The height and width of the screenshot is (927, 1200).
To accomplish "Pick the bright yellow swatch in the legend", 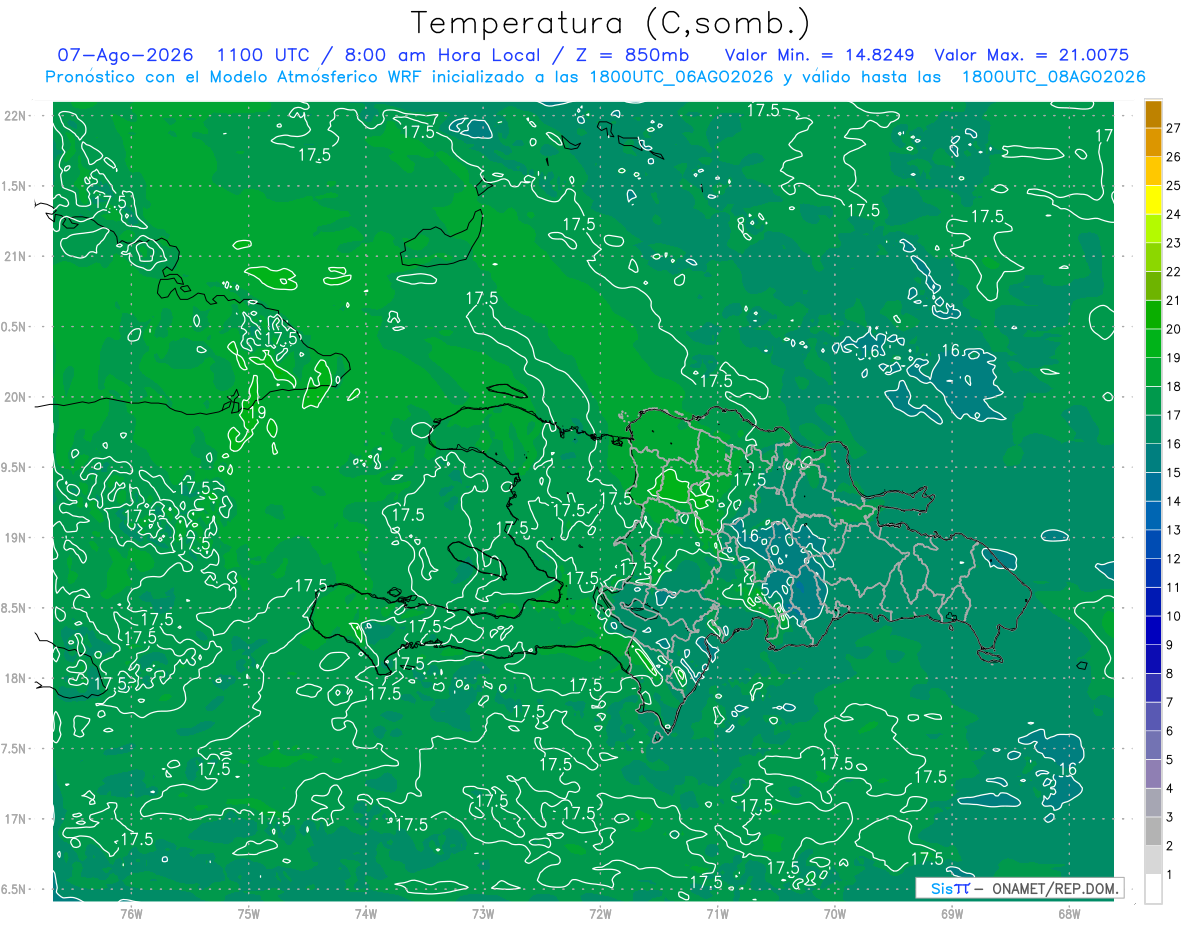I will pyautogui.click(x=1153, y=200).
